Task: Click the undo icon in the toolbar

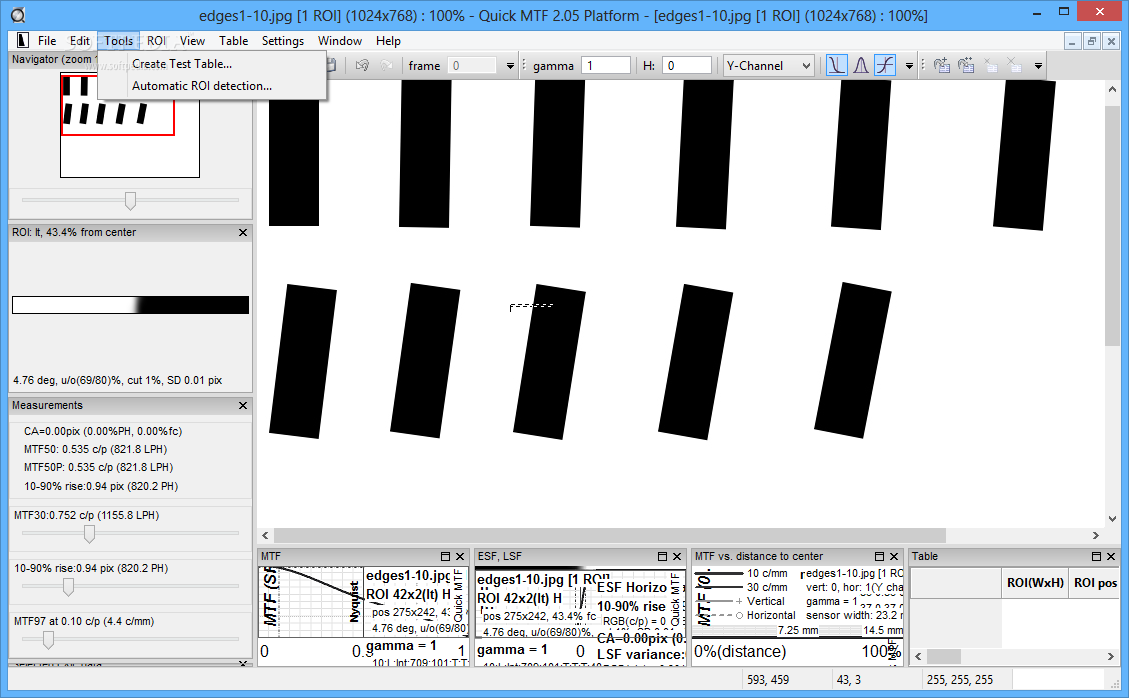Action: coord(362,66)
